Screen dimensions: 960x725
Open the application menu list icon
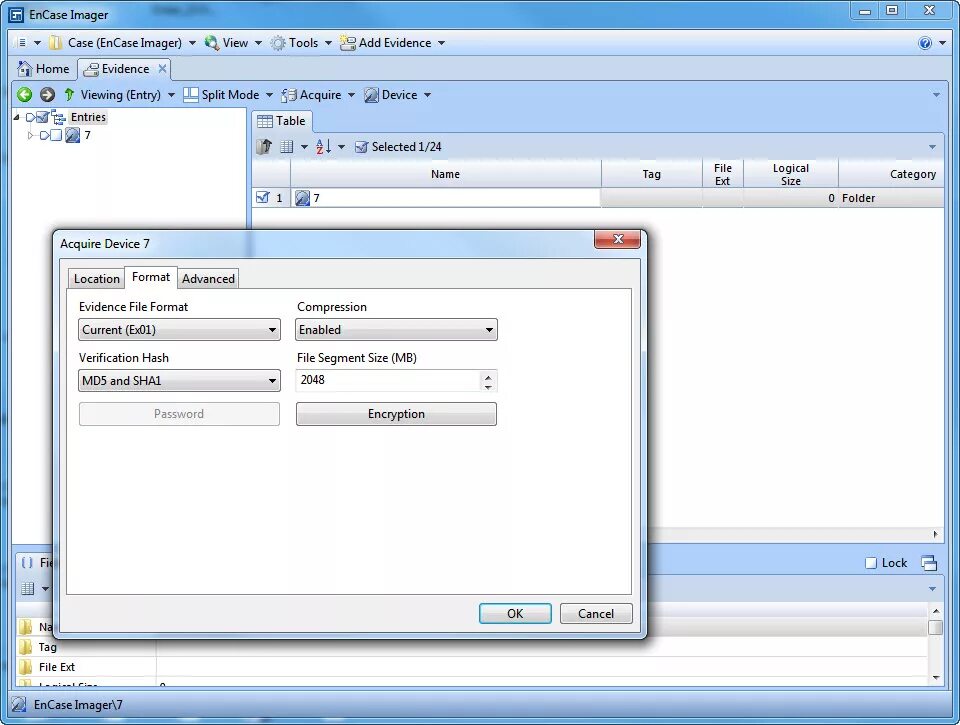click(23, 43)
